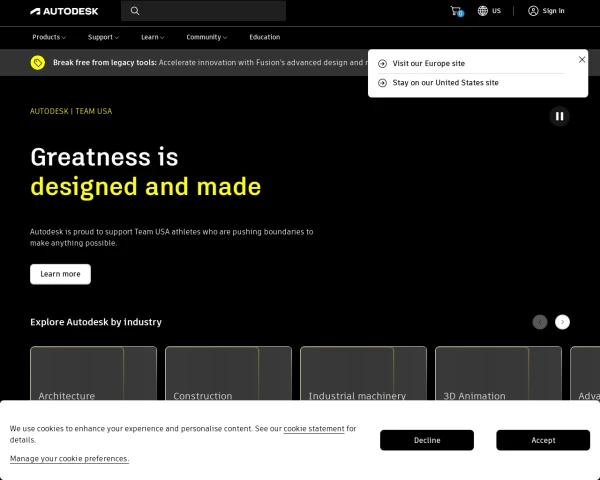
Task: Open the Education page
Action: click(x=265, y=37)
